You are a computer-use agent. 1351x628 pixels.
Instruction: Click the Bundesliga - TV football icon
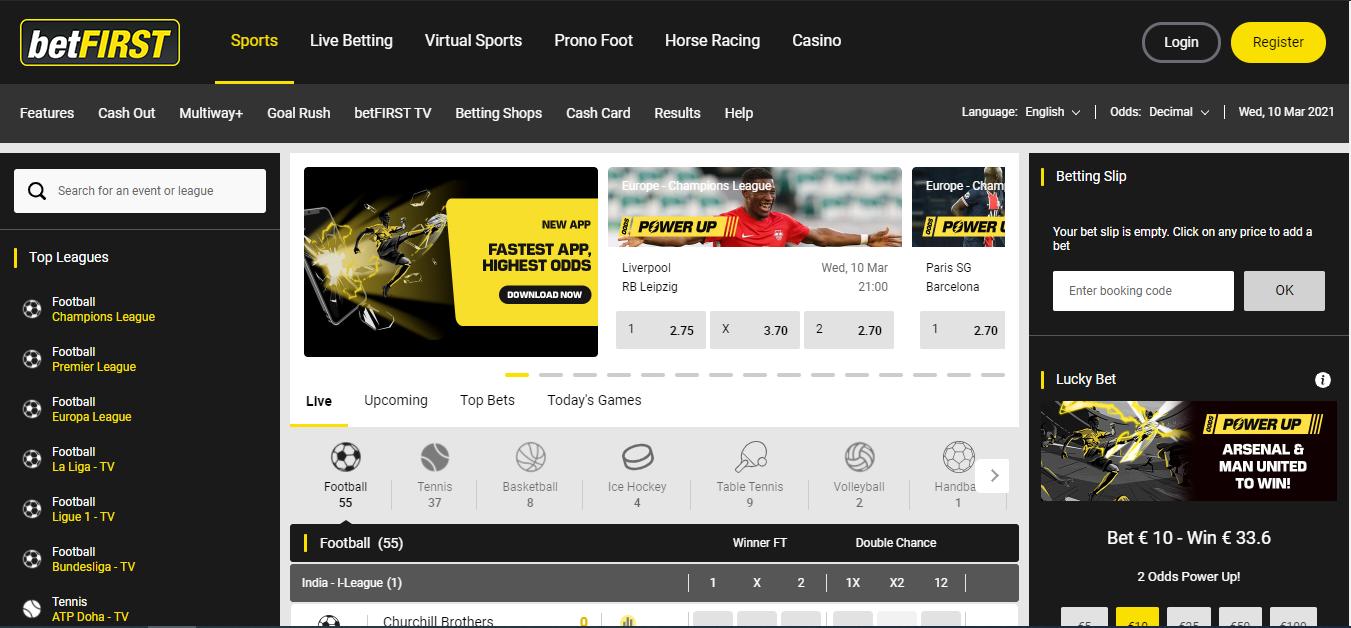(32, 559)
